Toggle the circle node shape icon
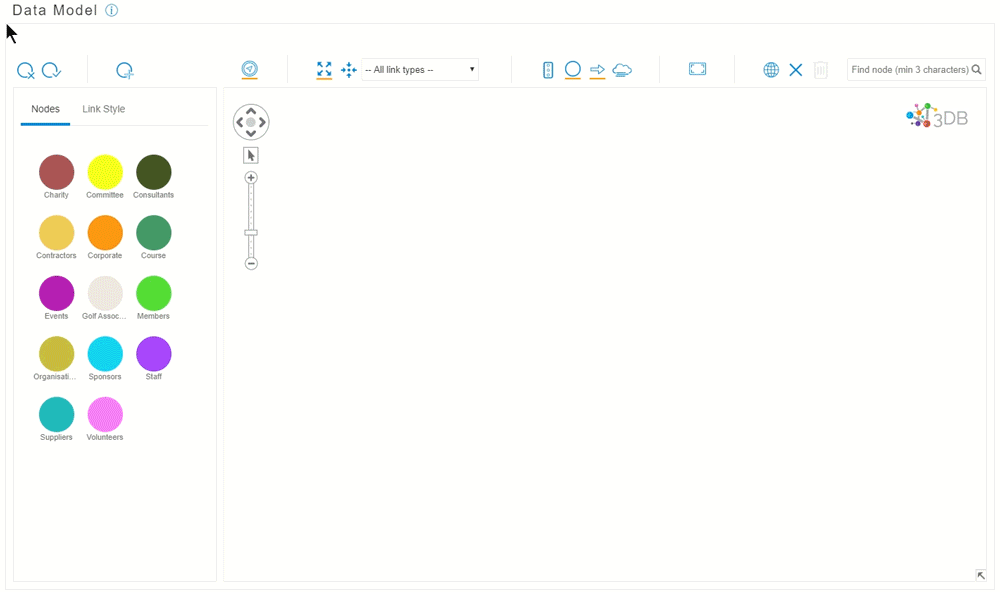This screenshot has width=1000, height=593. [x=572, y=70]
